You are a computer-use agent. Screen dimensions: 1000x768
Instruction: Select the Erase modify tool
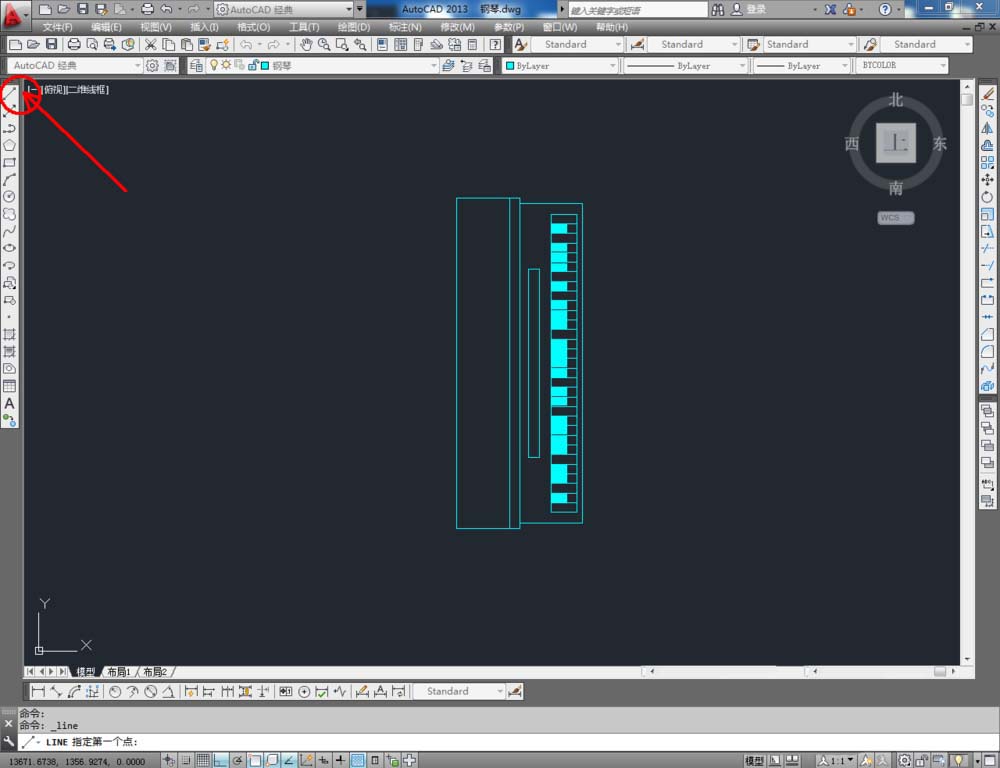(x=988, y=94)
